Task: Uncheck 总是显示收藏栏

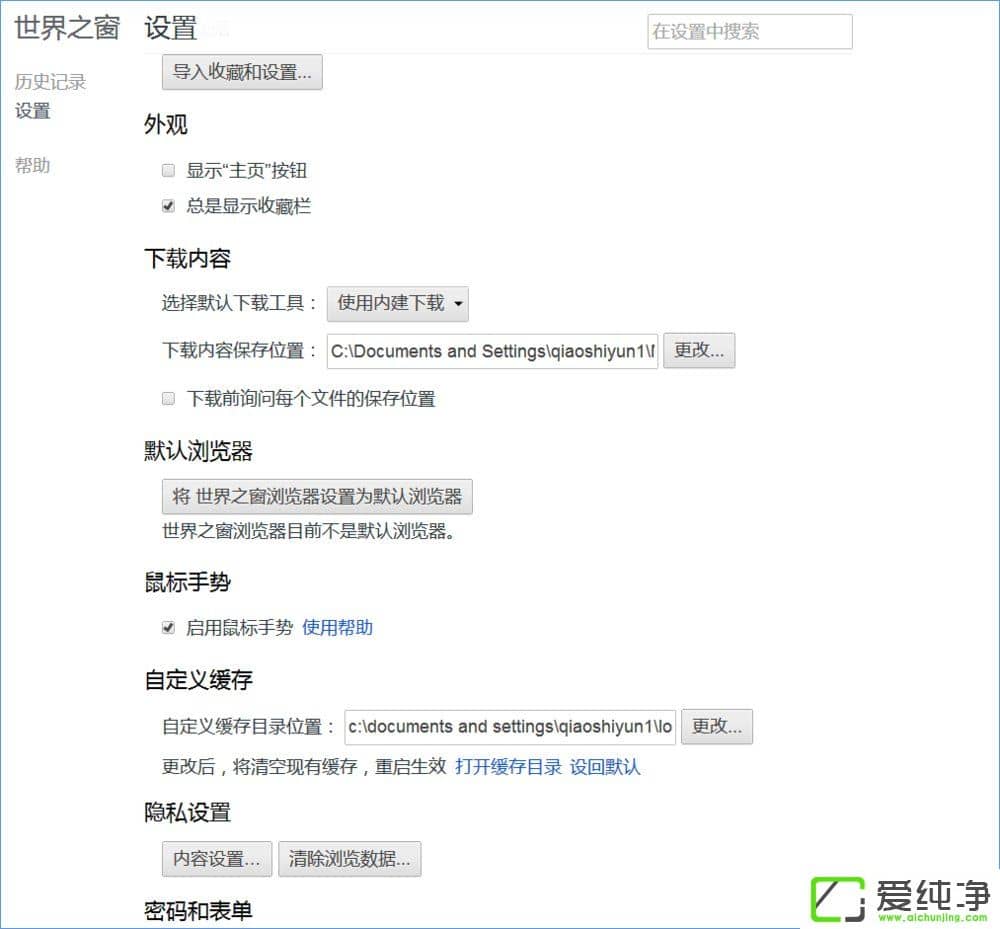Action: point(168,206)
